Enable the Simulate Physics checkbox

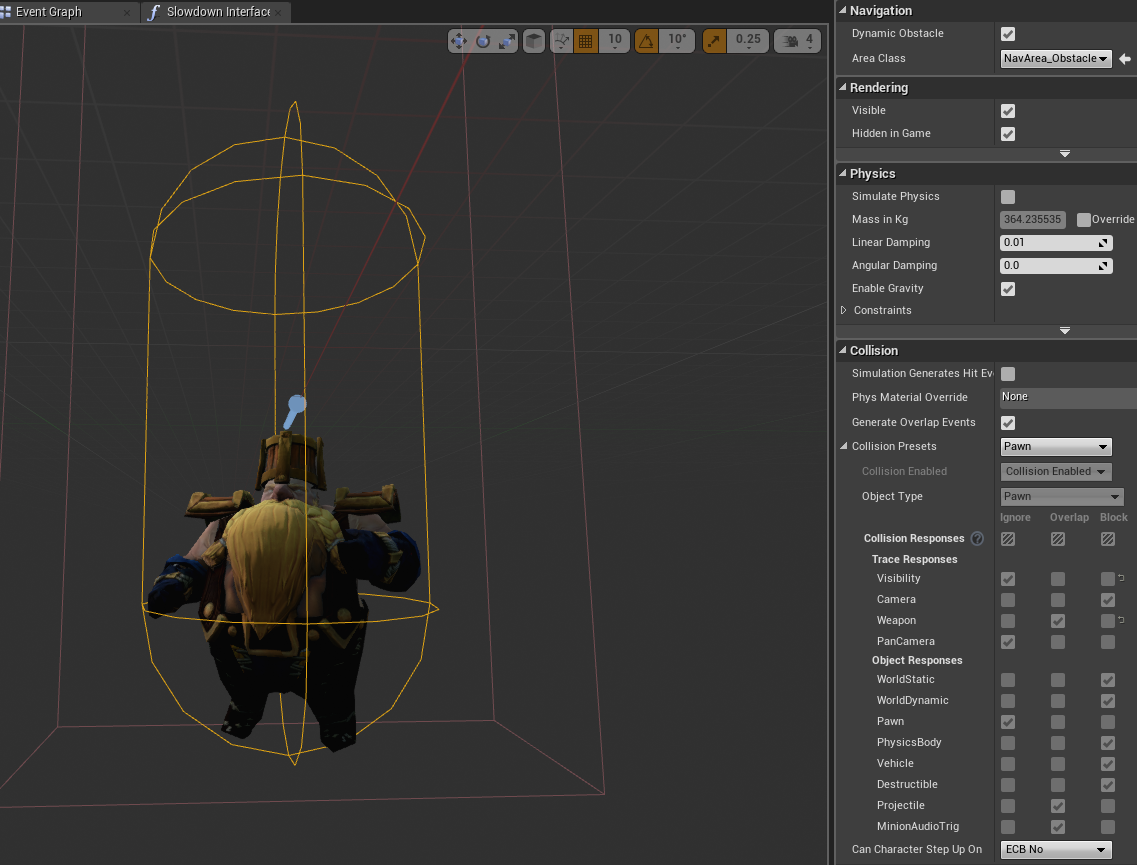tap(1008, 196)
